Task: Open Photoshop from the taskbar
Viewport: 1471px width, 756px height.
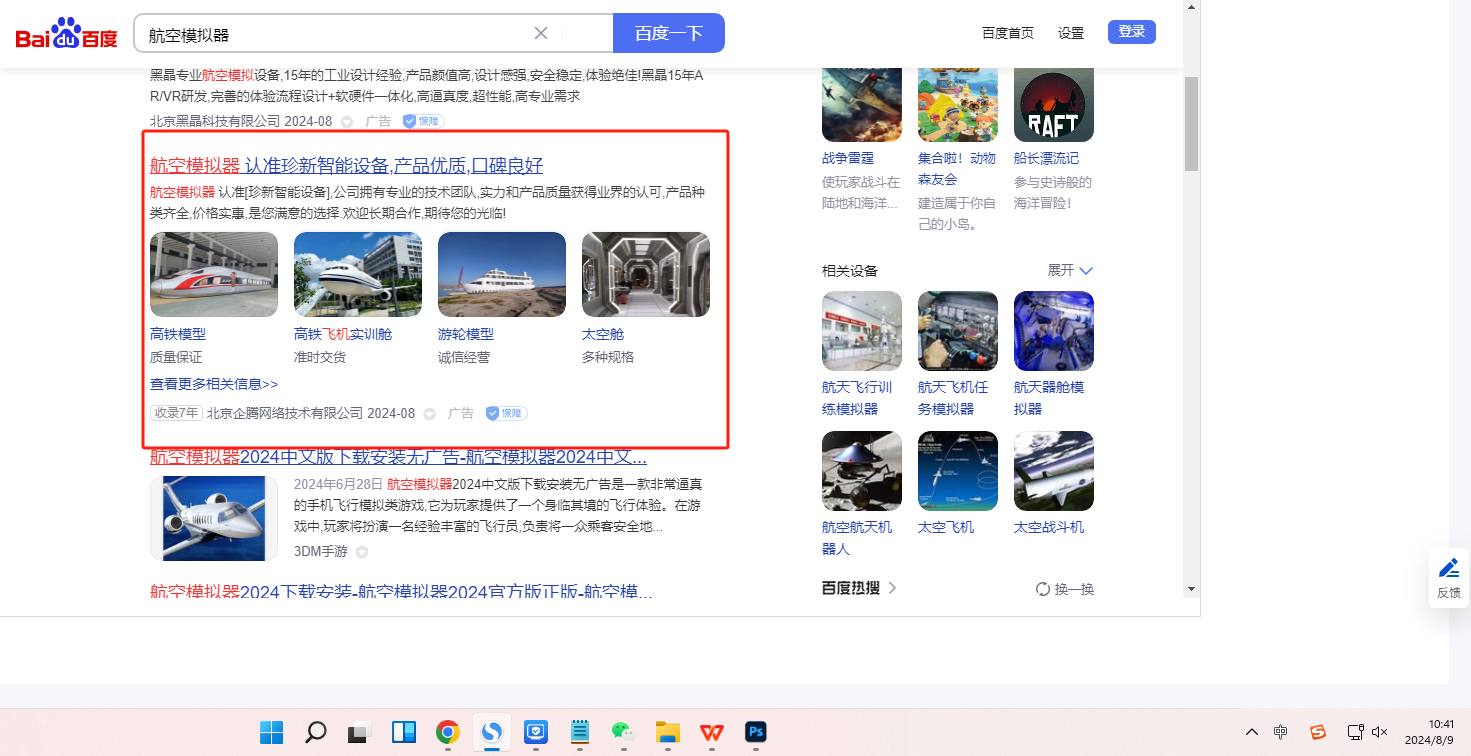Action: point(756,732)
